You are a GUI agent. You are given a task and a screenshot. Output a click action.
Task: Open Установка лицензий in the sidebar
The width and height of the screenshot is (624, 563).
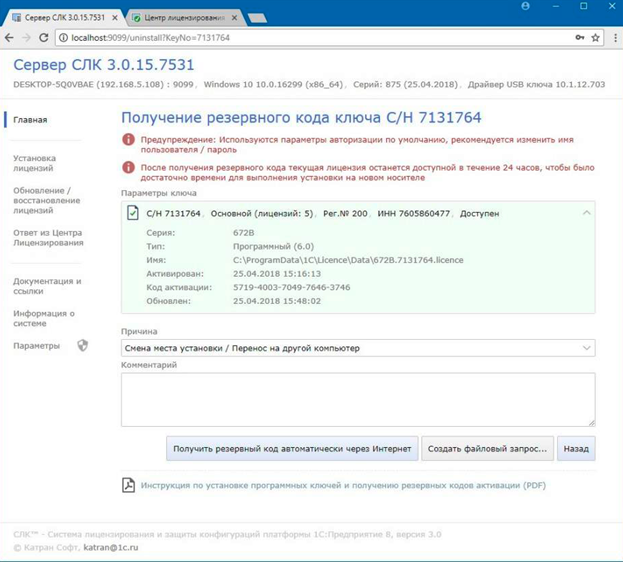pyautogui.click(x=35, y=163)
